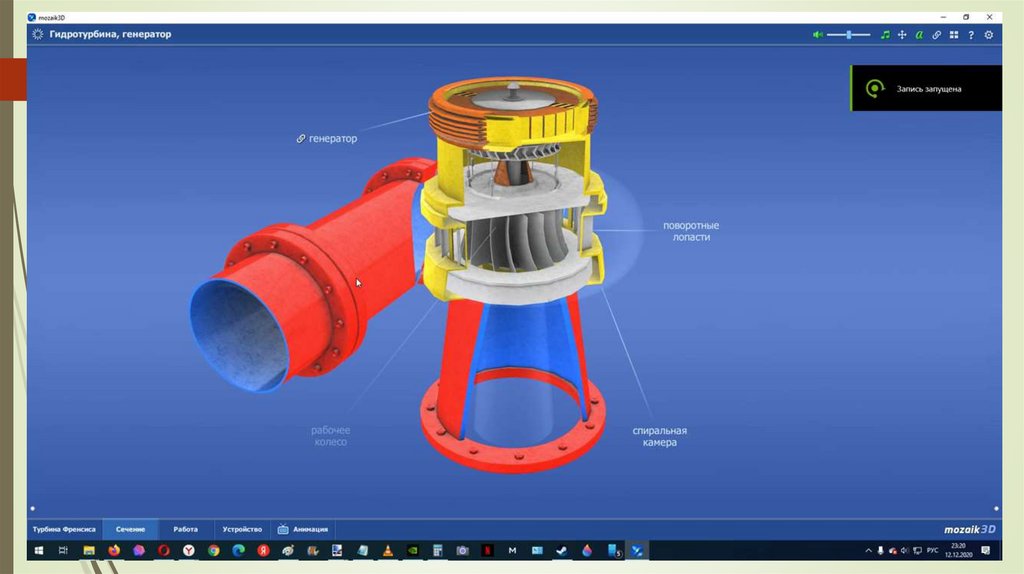
Task: Open Yandex Browser (Y icon) on the taskbar
Action: pos(188,550)
